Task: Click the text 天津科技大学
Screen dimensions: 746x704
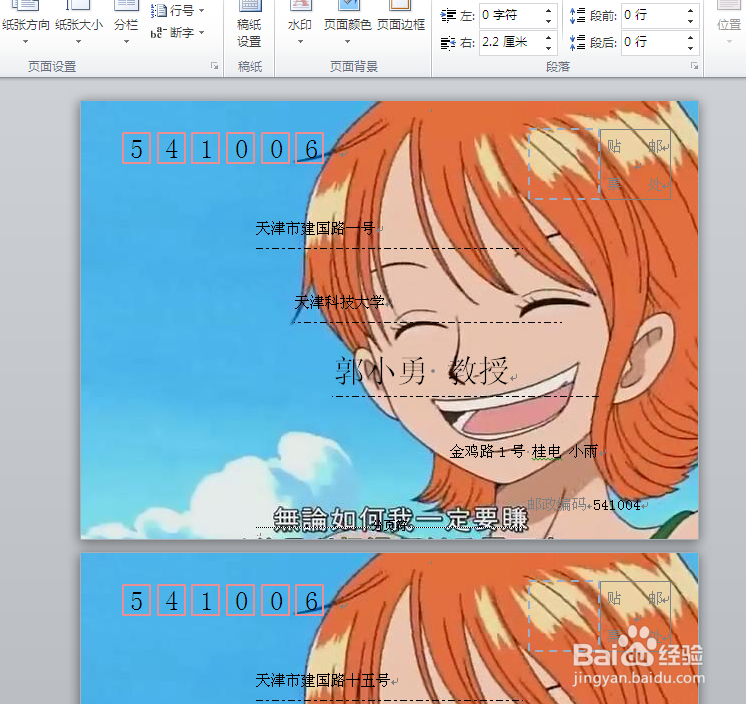Action: point(339,302)
